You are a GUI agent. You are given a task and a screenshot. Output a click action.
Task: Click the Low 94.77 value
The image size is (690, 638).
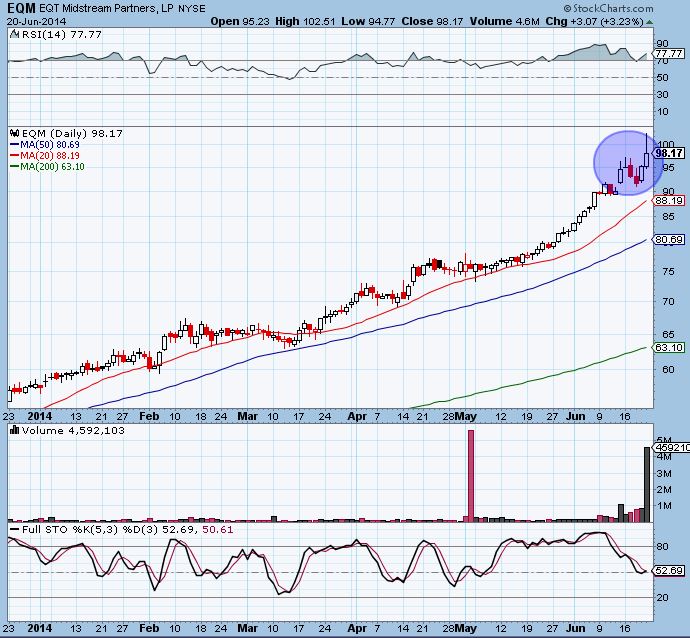tap(368, 21)
